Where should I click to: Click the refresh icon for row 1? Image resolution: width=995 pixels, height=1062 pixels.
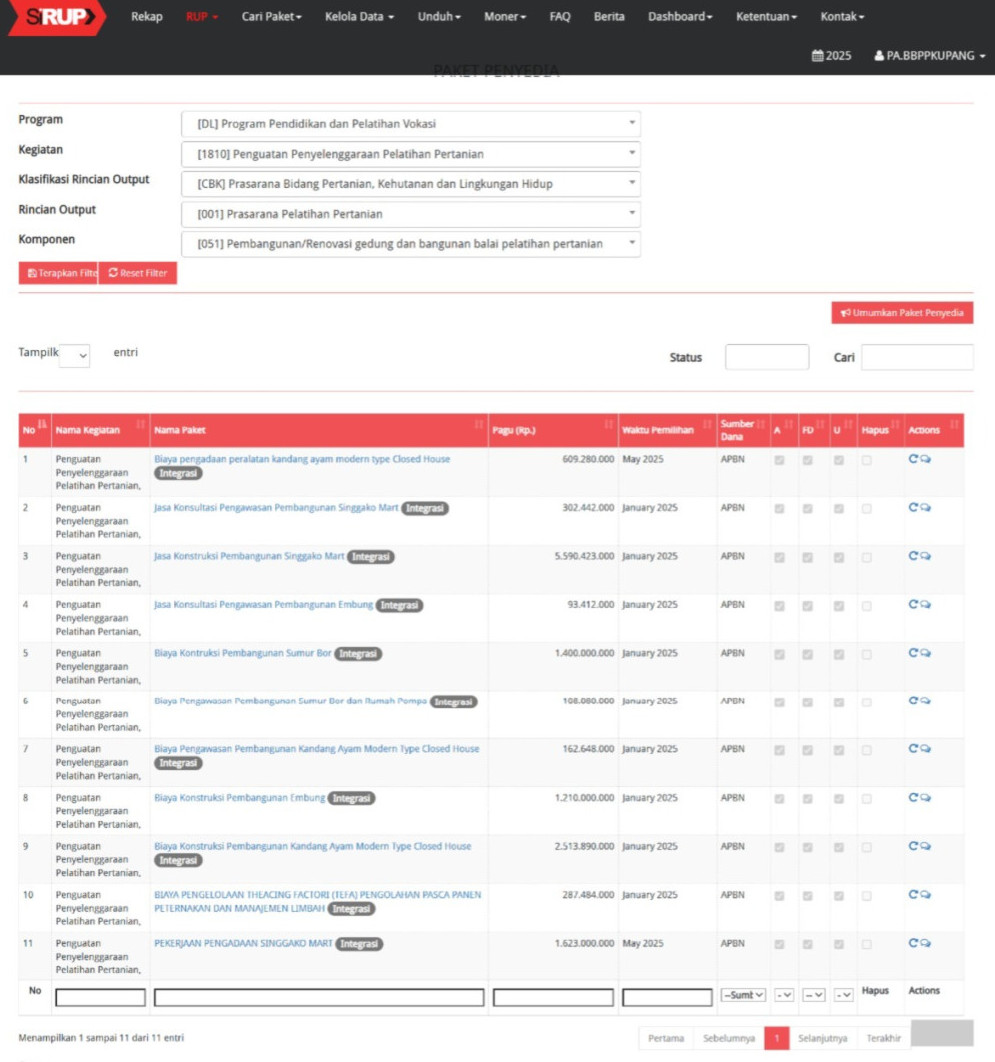pyautogui.click(x=913, y=459)
